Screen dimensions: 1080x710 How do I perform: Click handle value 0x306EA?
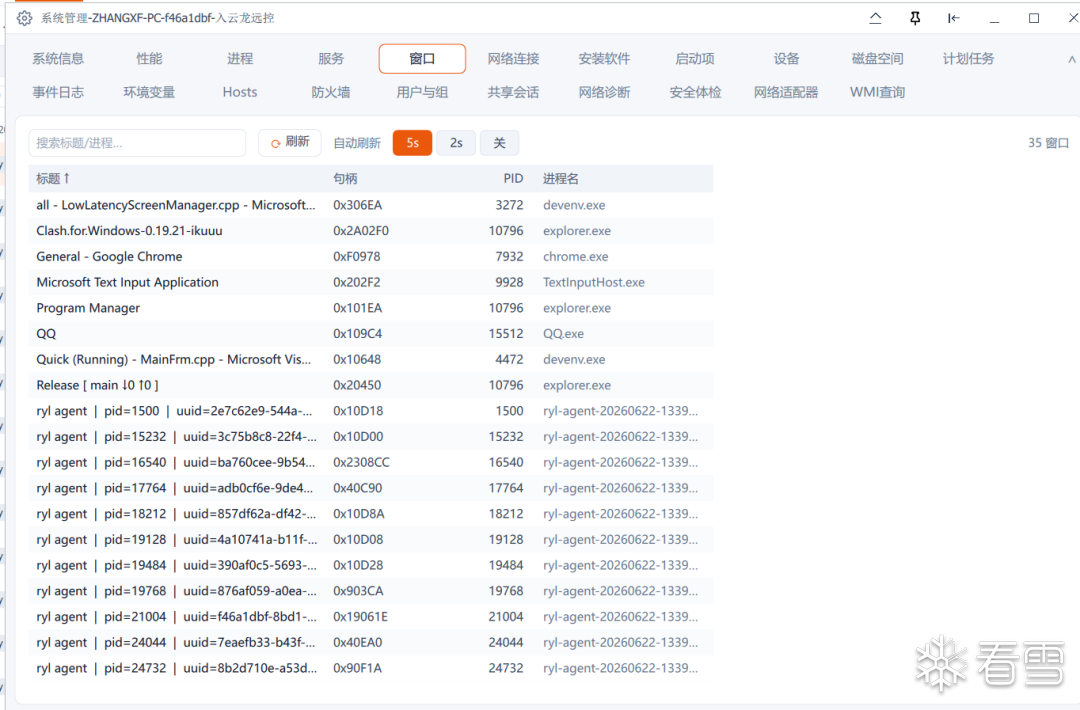click(x=357, y=205)
